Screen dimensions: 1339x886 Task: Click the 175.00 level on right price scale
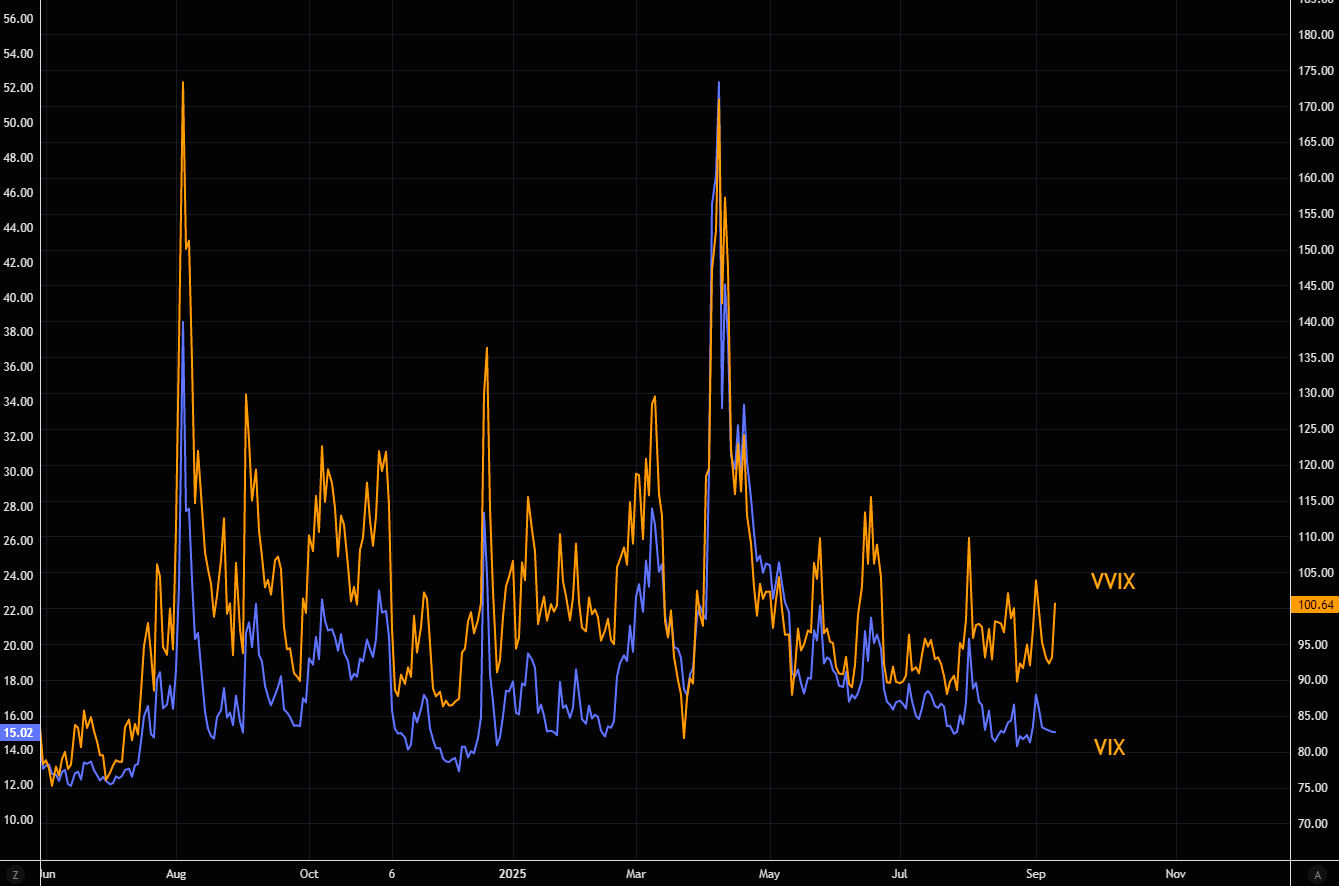(1315, 70)
